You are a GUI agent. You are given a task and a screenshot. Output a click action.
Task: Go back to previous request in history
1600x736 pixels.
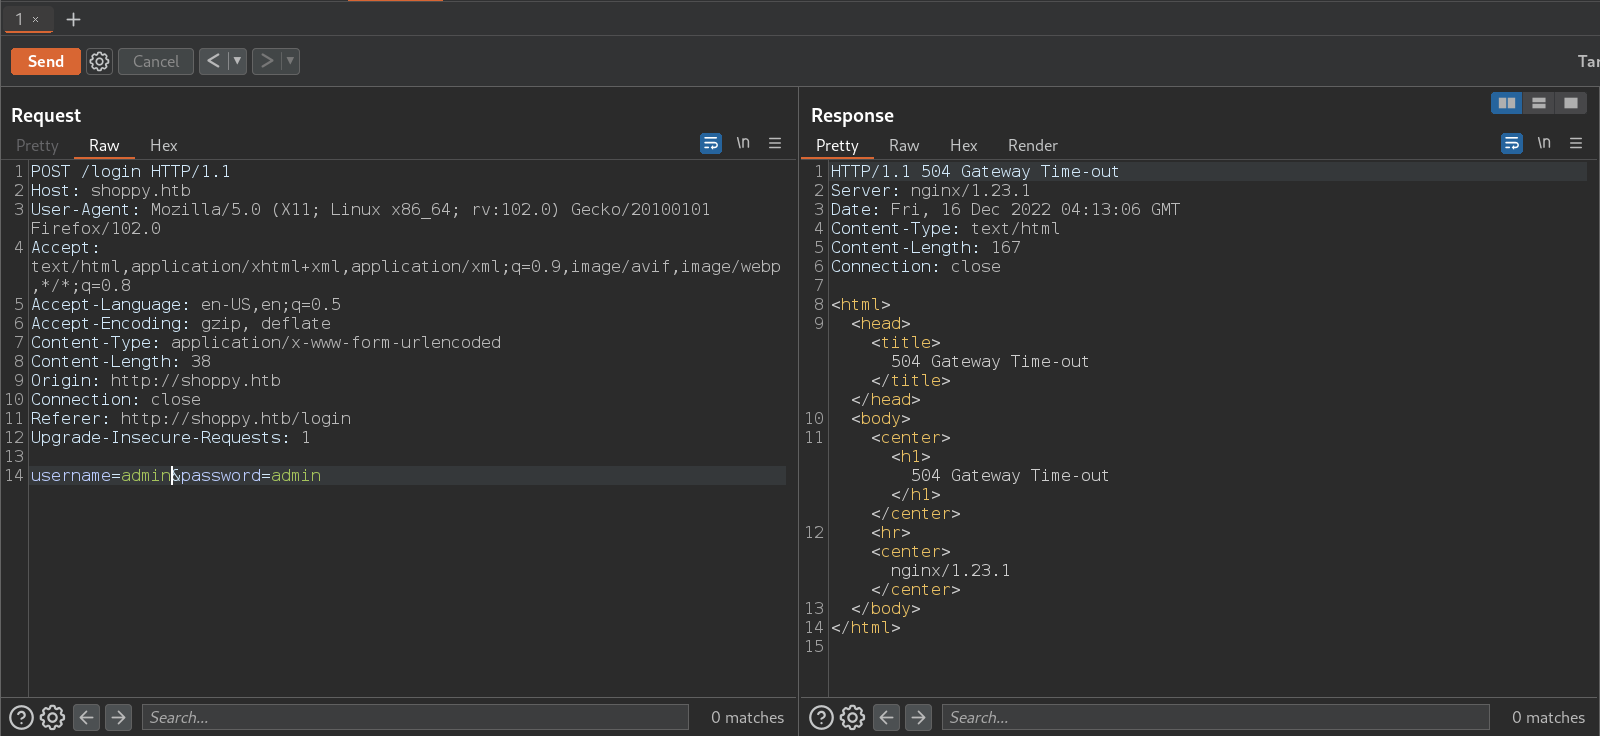tap(213, 61)
